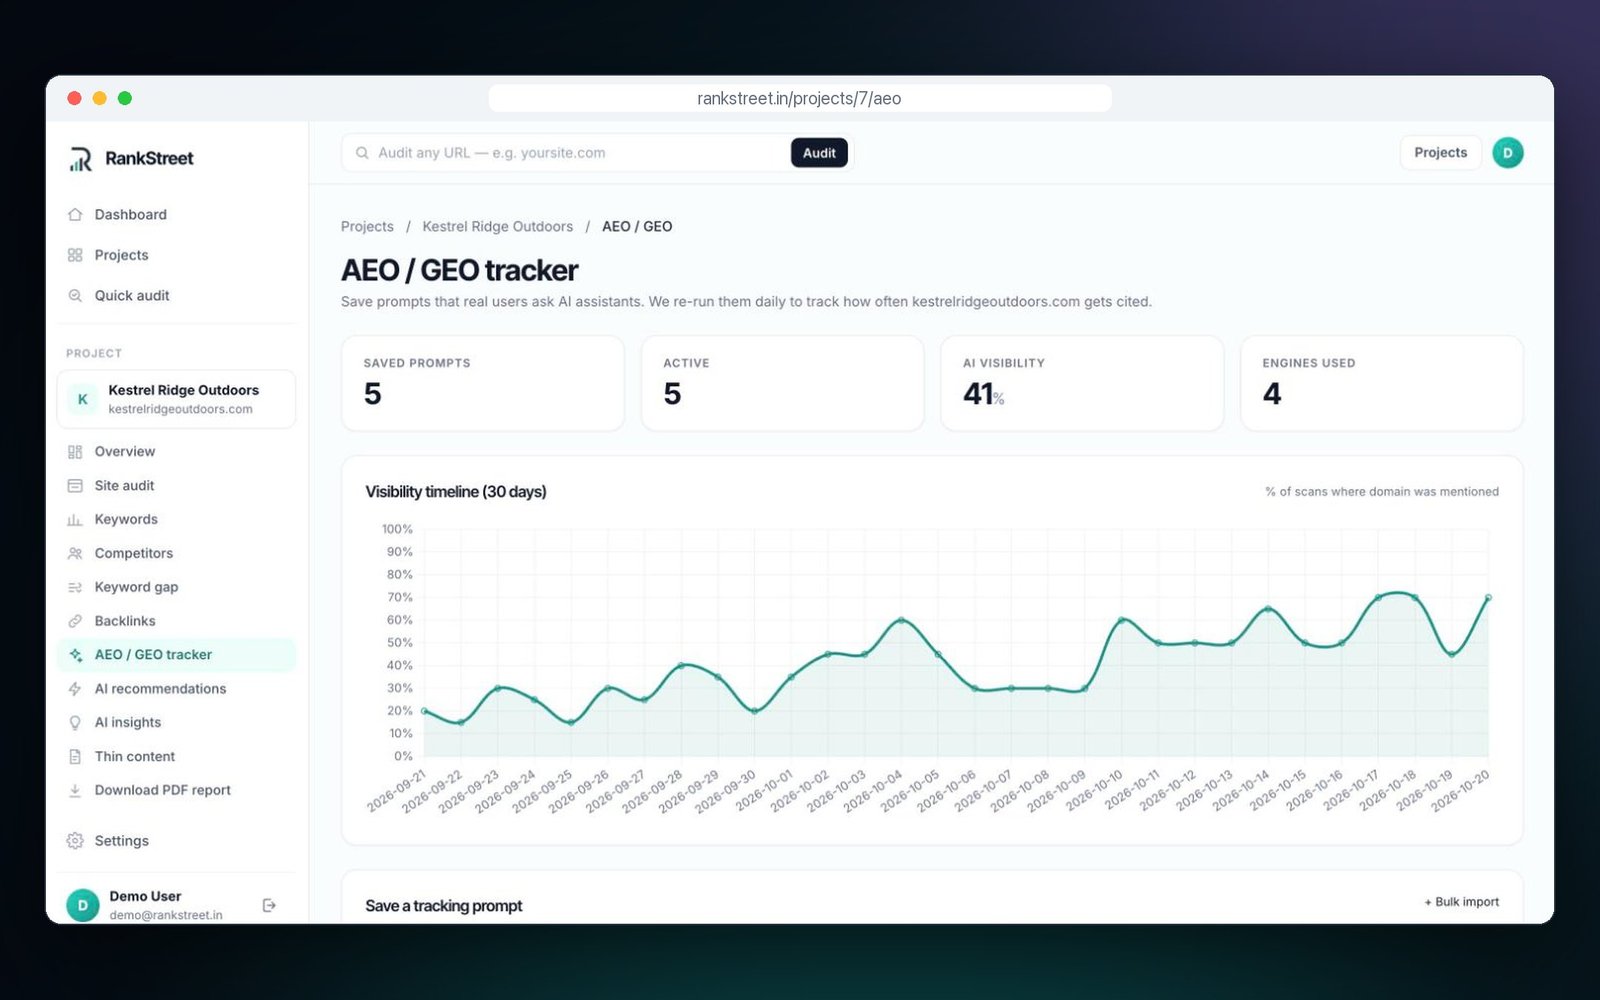Select the Backlinks menu label
Screen dimensions: 1600x1000
click(125, 621)
